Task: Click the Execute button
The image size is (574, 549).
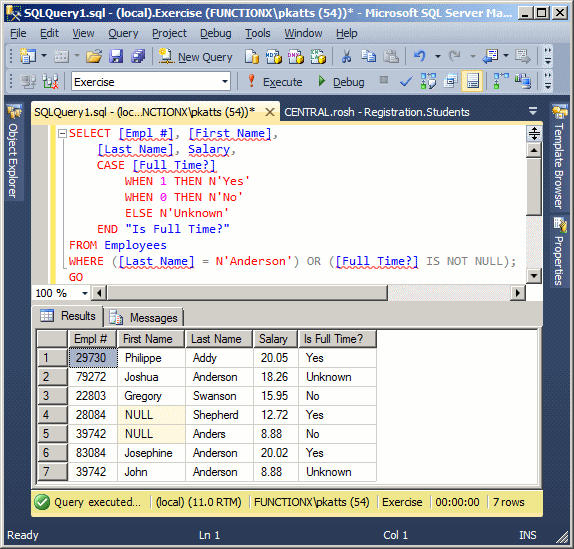Action: [x=274, y=82]
